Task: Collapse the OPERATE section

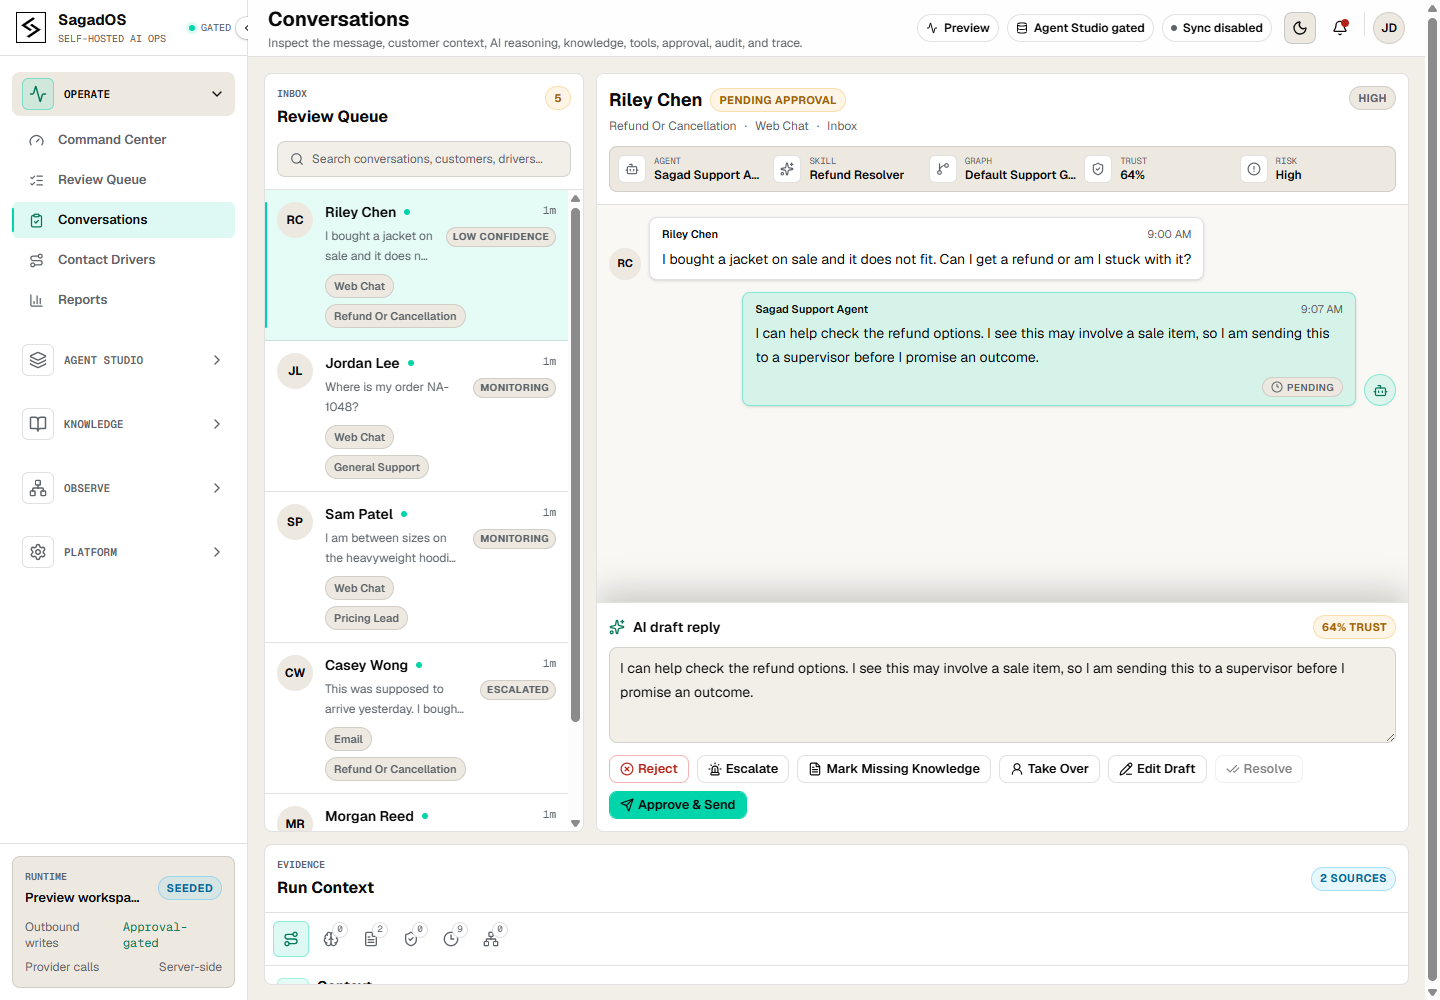Action: (x=123, y=94)
